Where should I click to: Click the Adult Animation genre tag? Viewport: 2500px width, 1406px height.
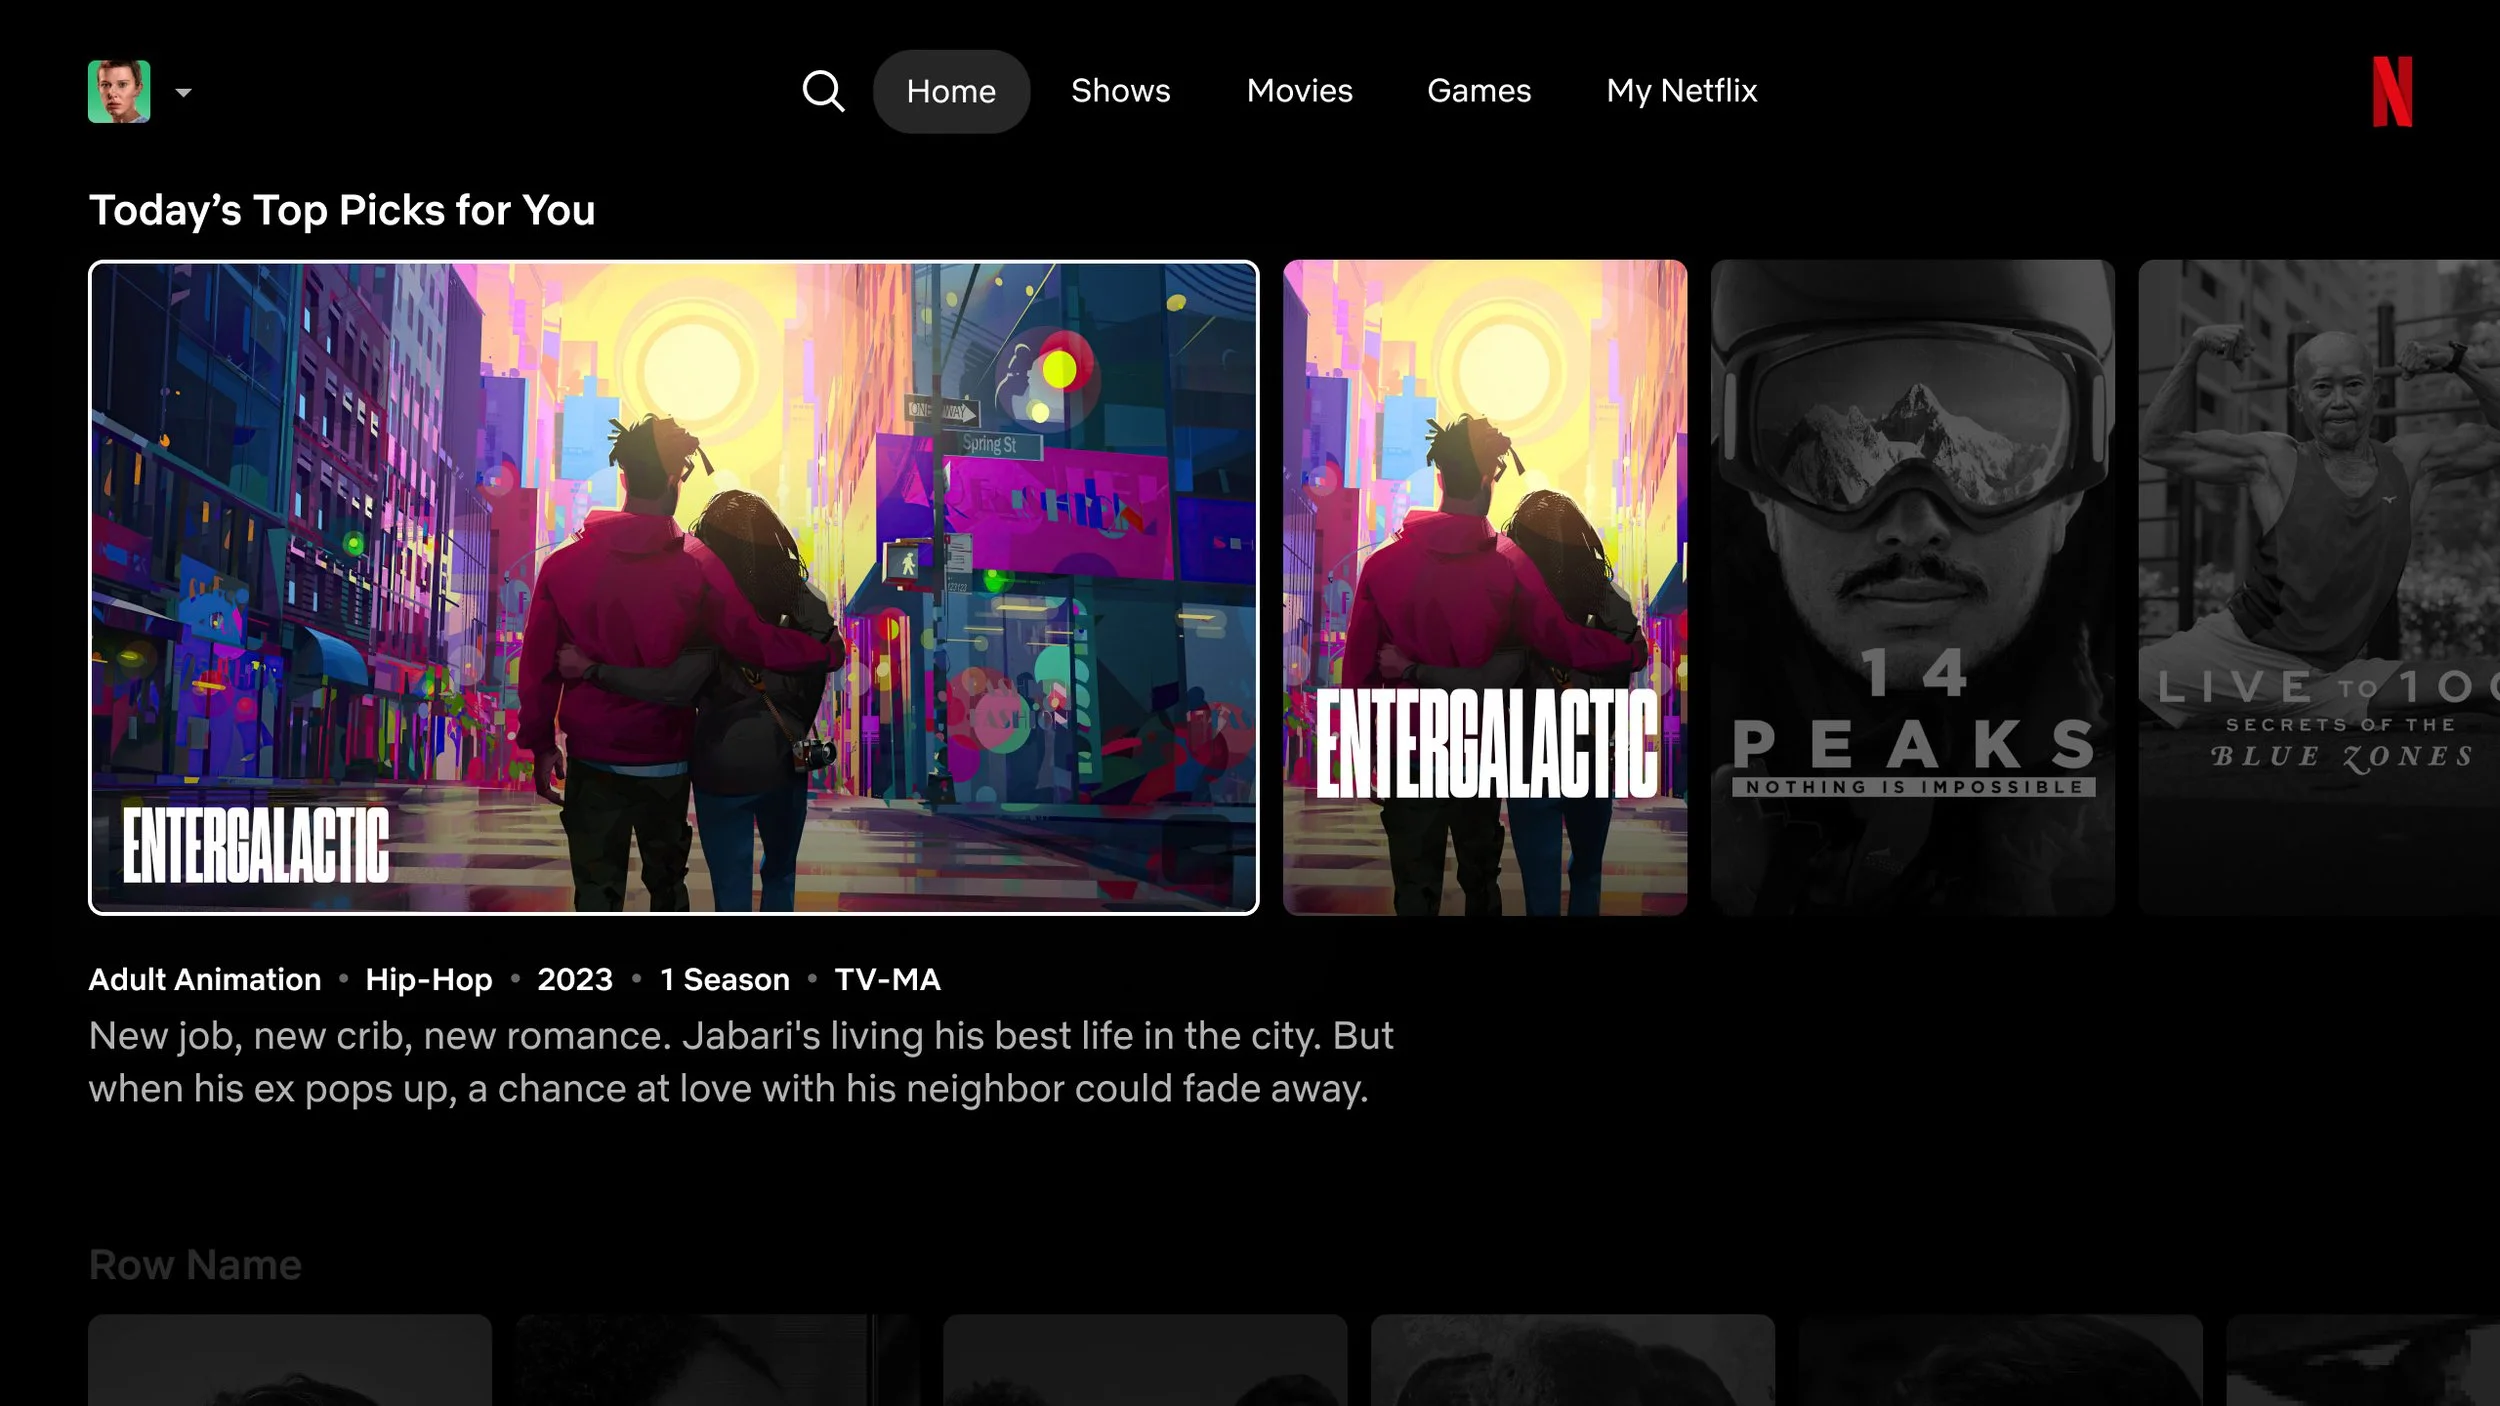(205, 979)
